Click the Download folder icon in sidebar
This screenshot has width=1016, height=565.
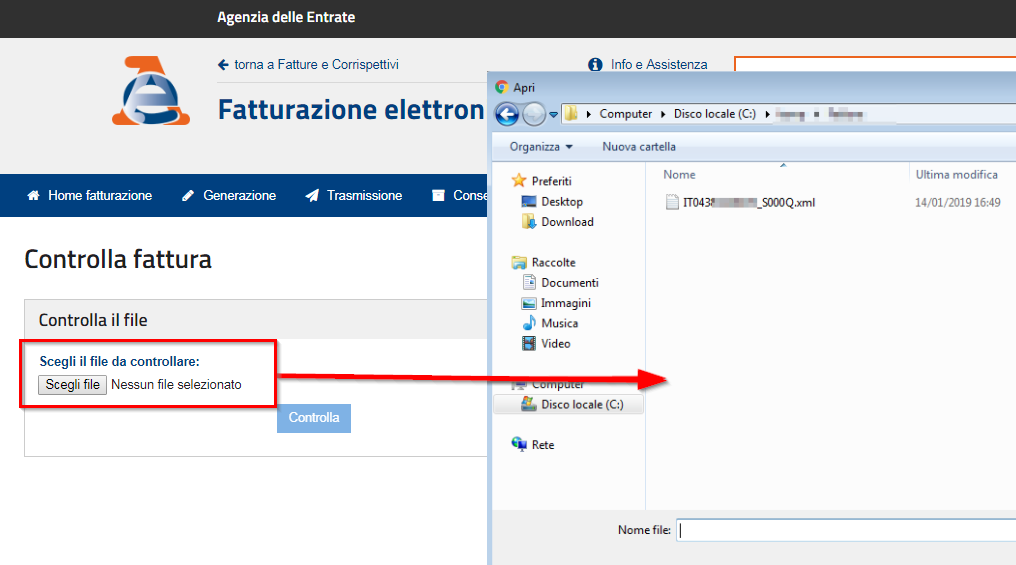tap(529, 222)
